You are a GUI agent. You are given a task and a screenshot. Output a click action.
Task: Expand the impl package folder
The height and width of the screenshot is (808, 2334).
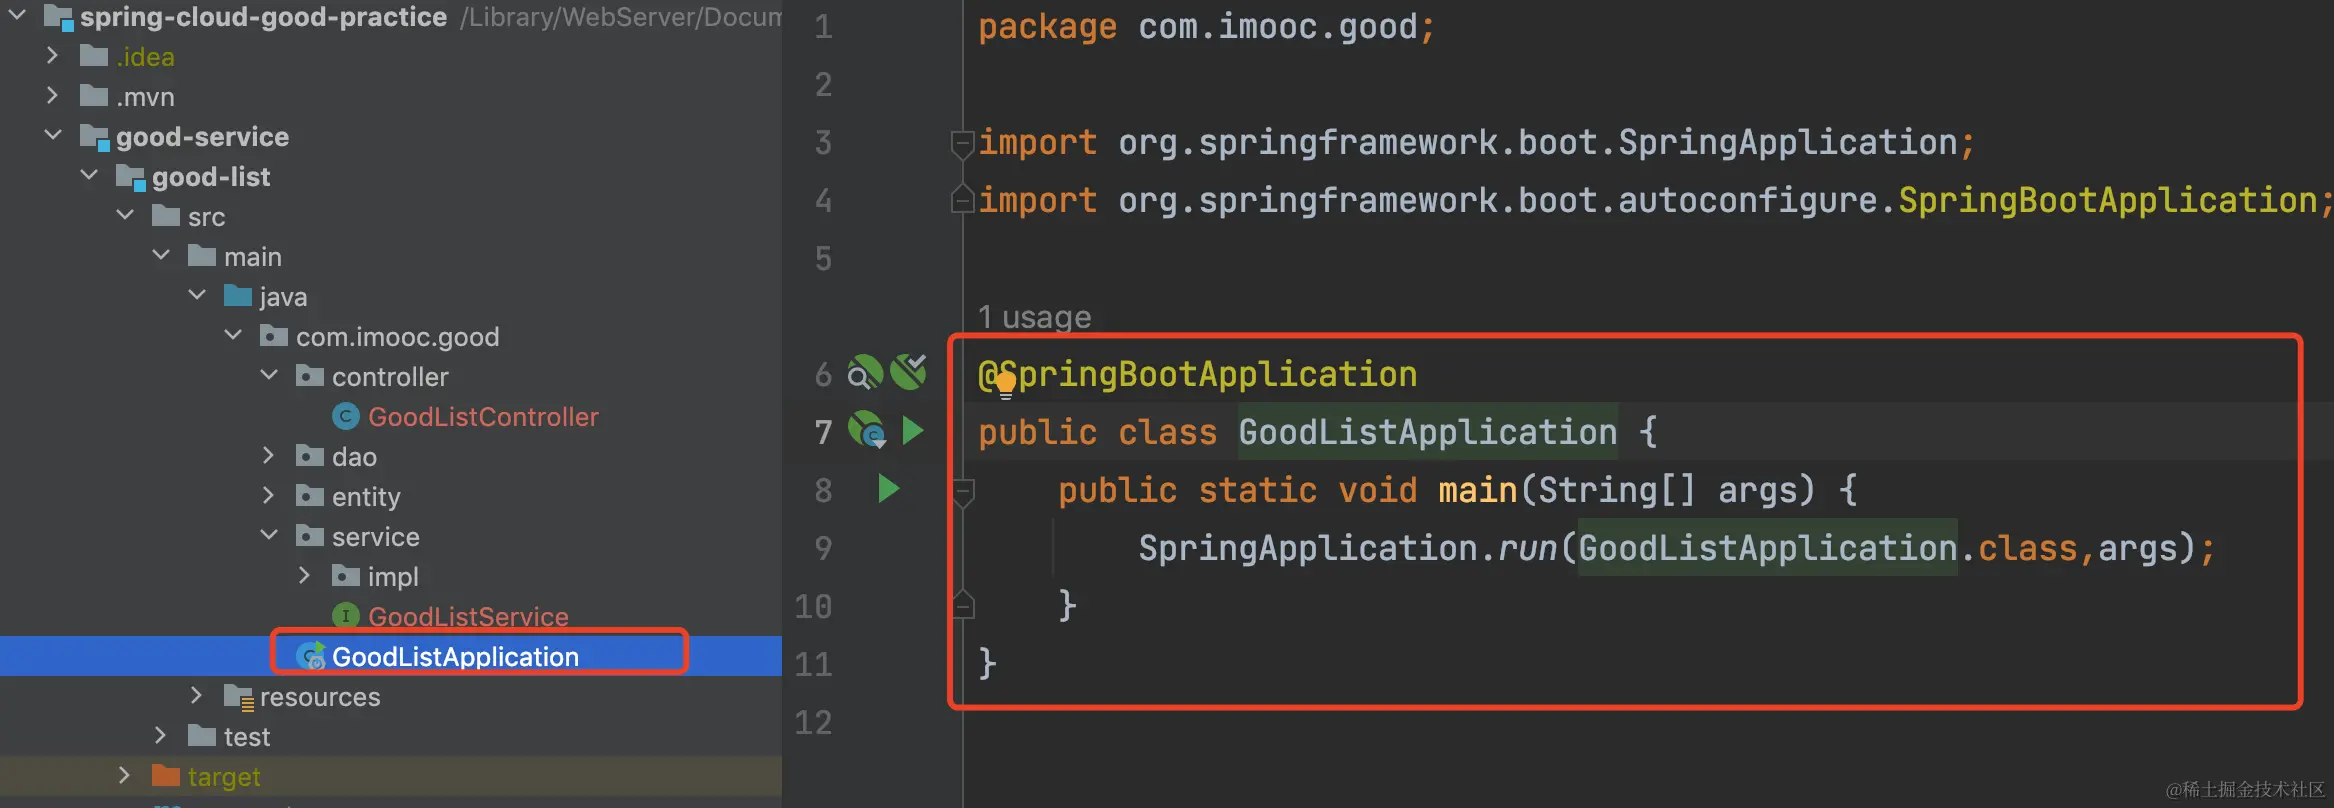pyautogui.click(x=305, y=576)
